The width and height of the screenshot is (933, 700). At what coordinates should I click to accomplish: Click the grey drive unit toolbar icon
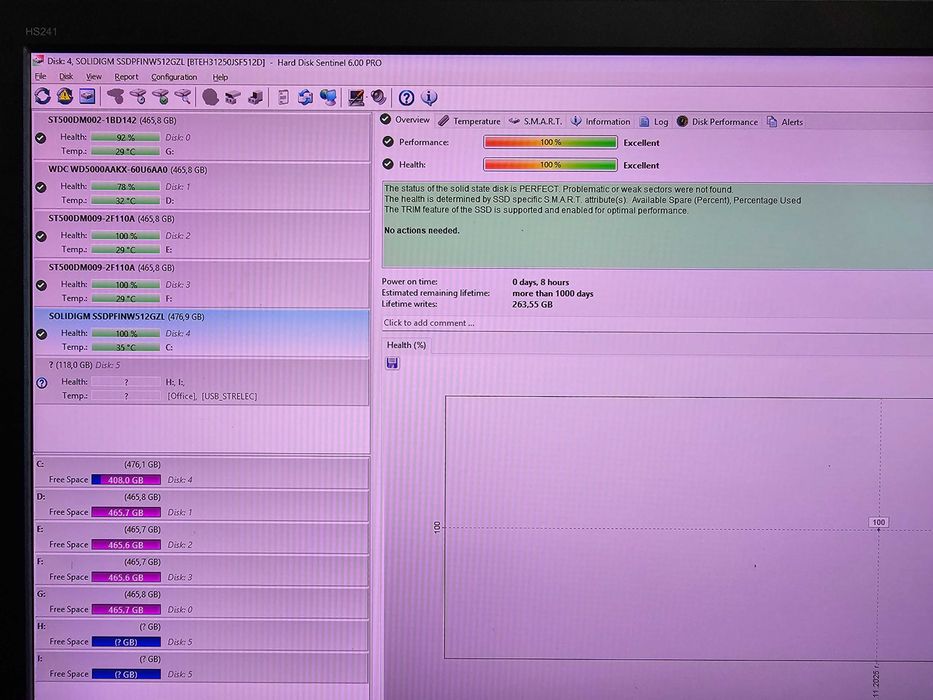pos(233,96)
